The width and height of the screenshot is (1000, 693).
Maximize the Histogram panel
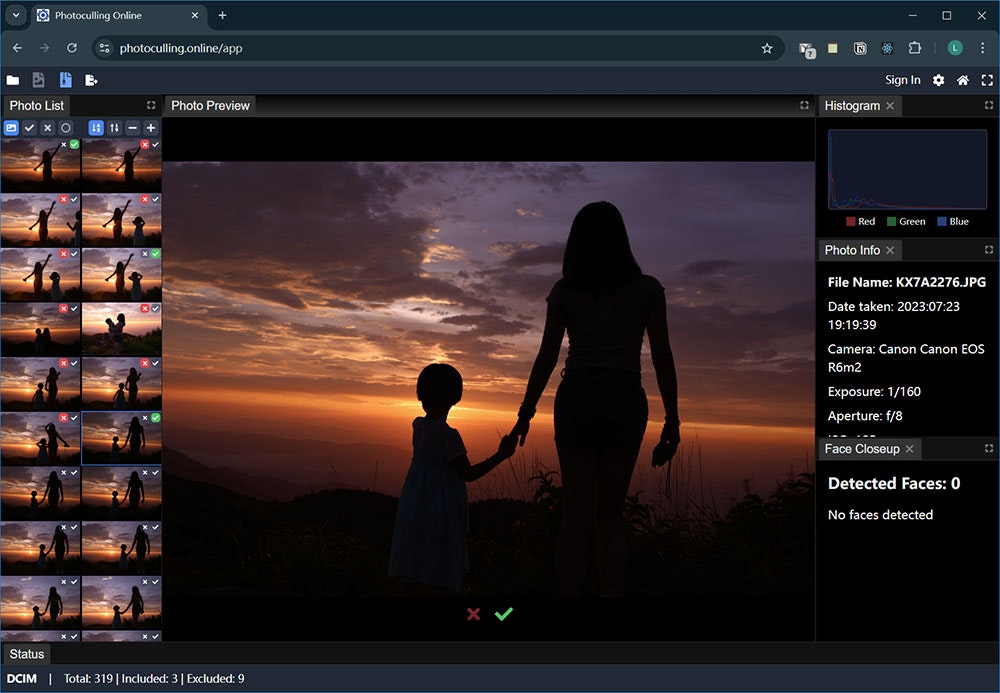point(989,105)
